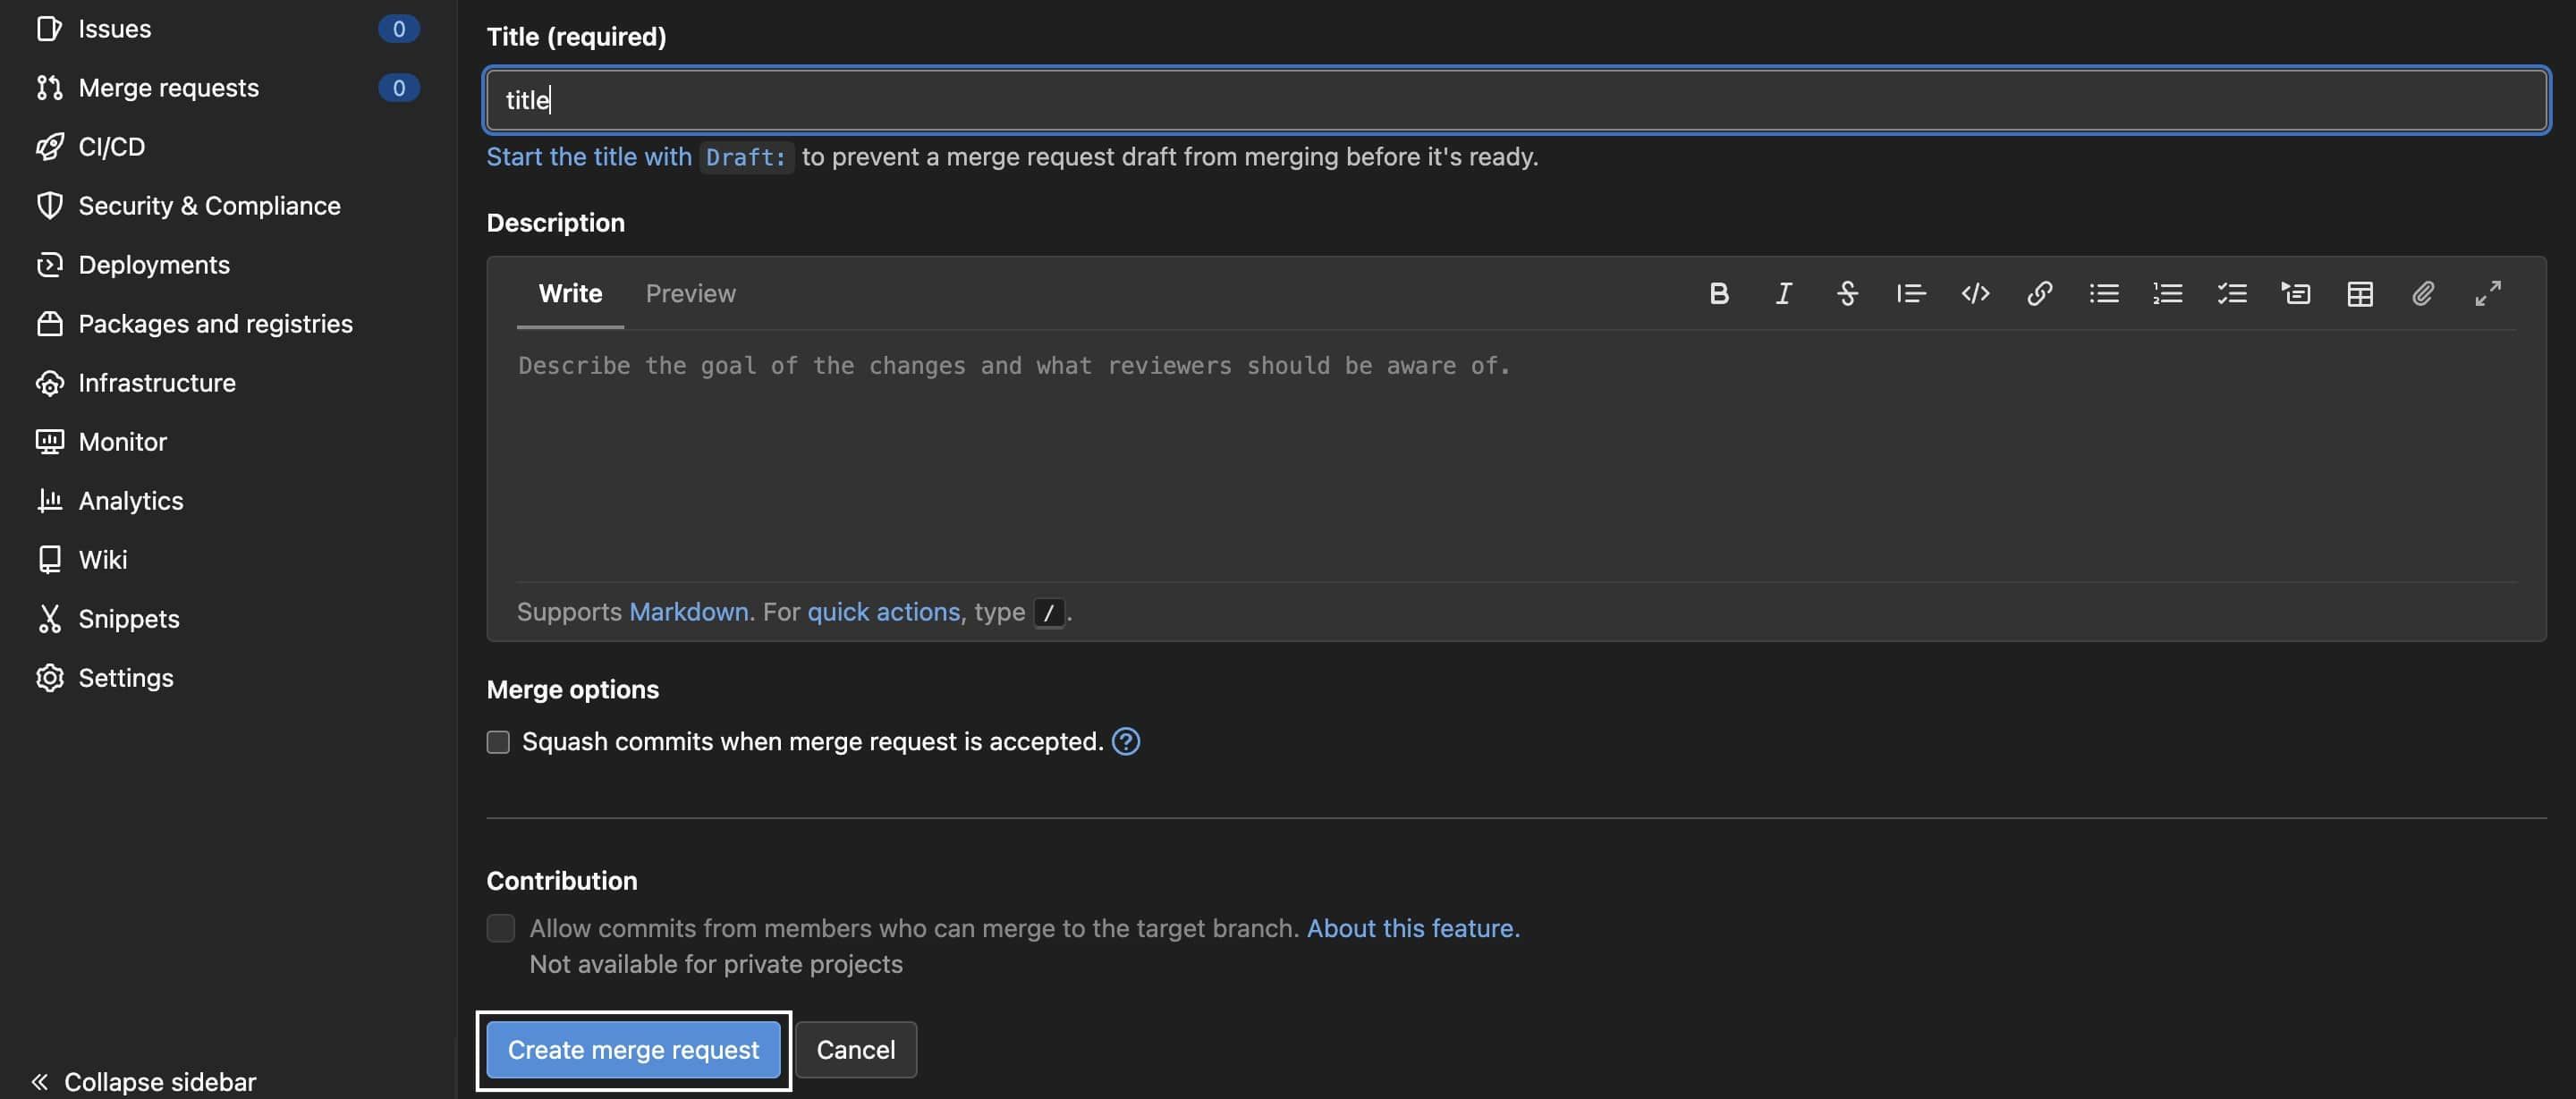Click Create merge request button
Screen dimensions: 2576x1099
632,1050
